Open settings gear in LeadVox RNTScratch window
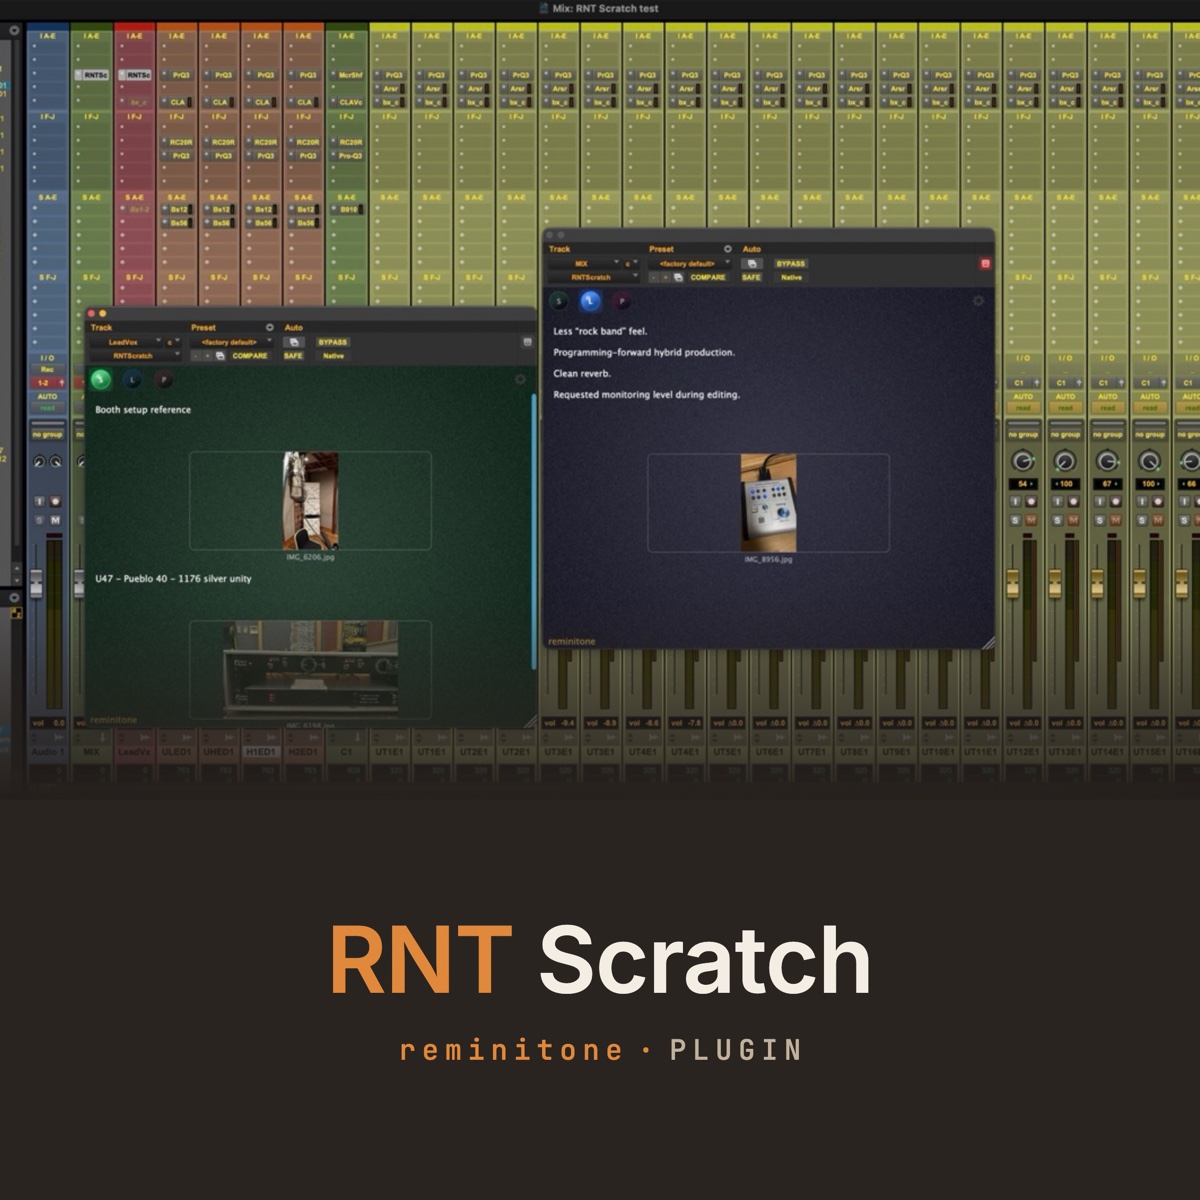Image resolution: width=1200 pixels, height=1200 pixels. 520,379
